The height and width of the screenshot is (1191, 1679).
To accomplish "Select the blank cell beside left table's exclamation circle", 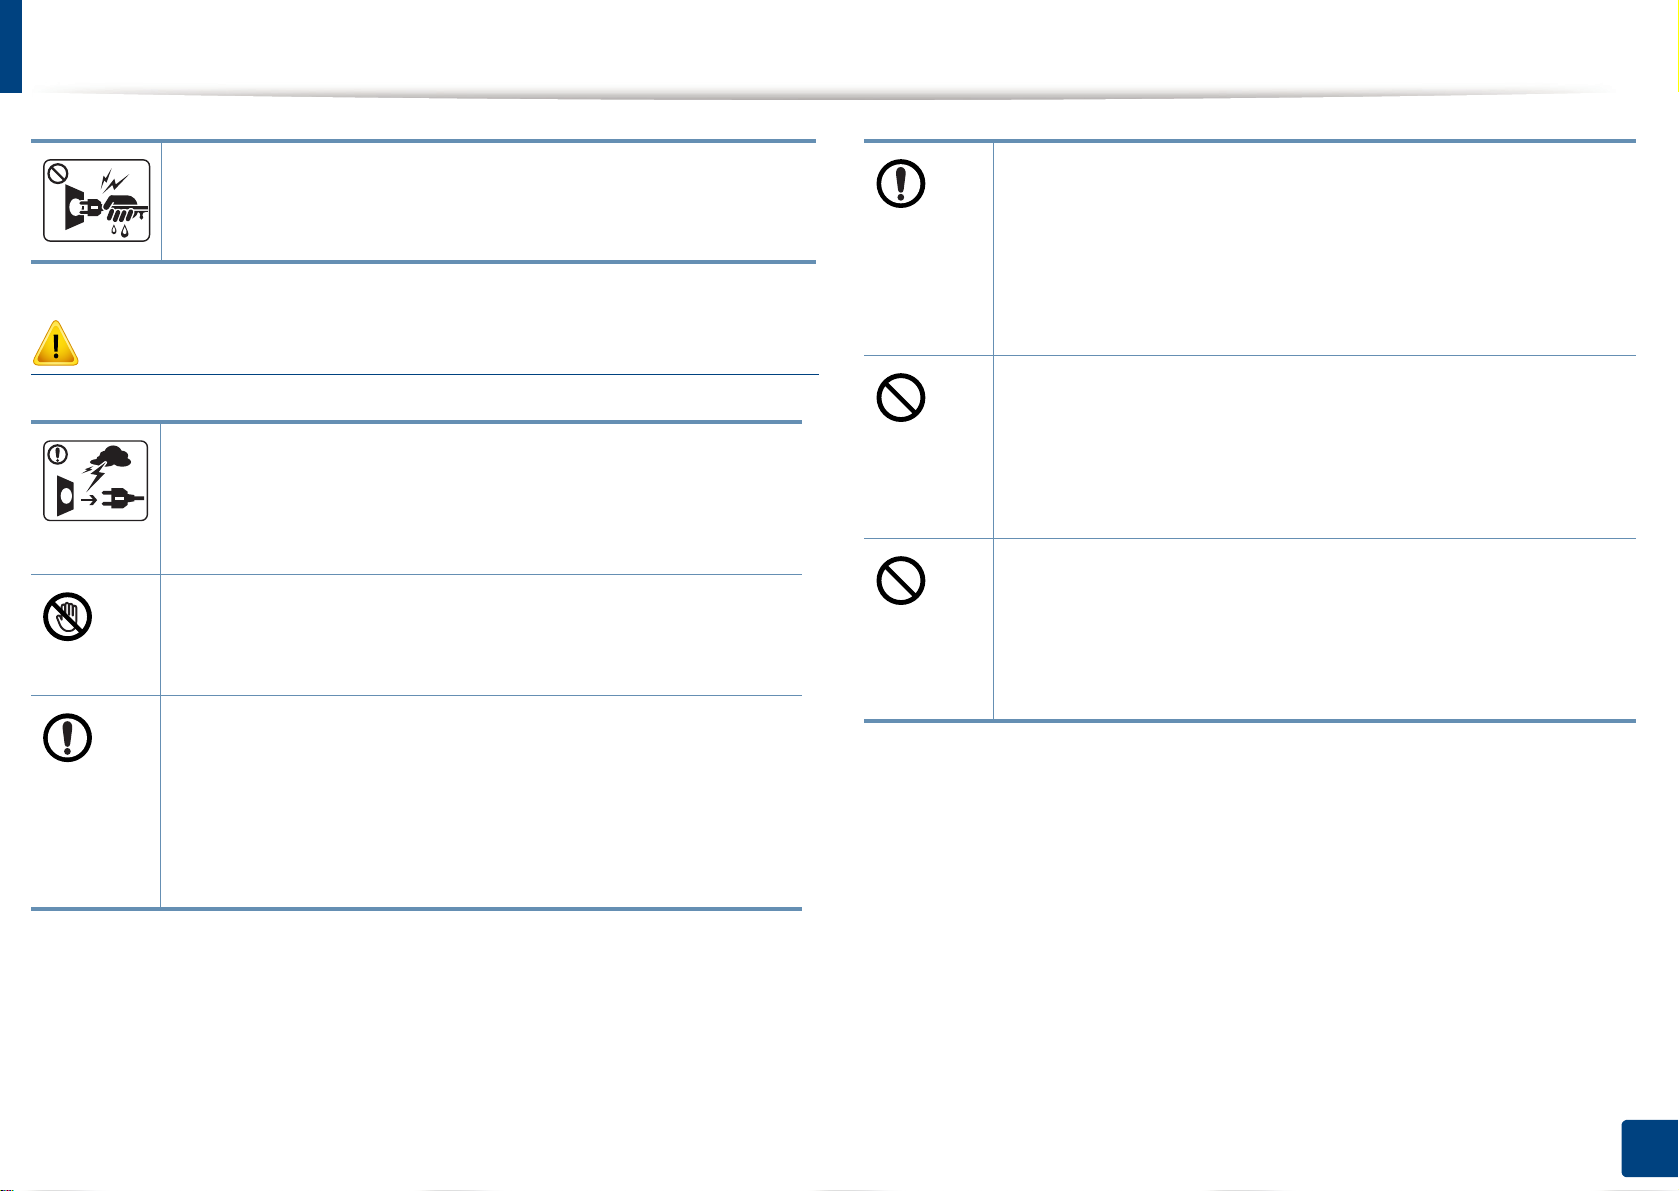I will coord(481,802).
